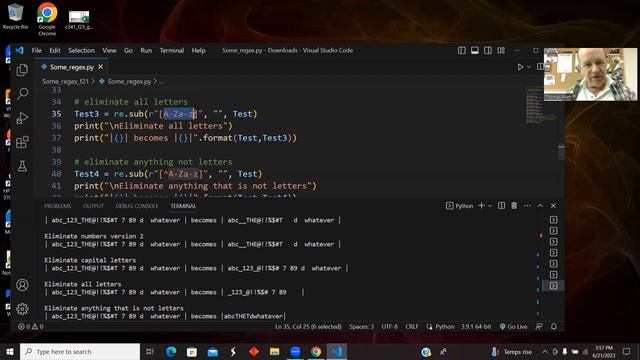This screenshot has height=360, width=640.
Task: Open the Terminal menu
Action: [x=171, y=50]
